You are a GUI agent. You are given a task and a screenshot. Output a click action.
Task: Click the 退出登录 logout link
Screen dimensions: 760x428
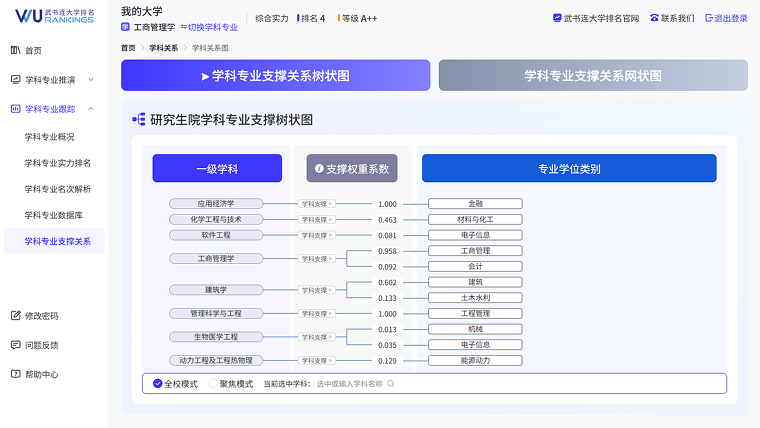[726, 18]
